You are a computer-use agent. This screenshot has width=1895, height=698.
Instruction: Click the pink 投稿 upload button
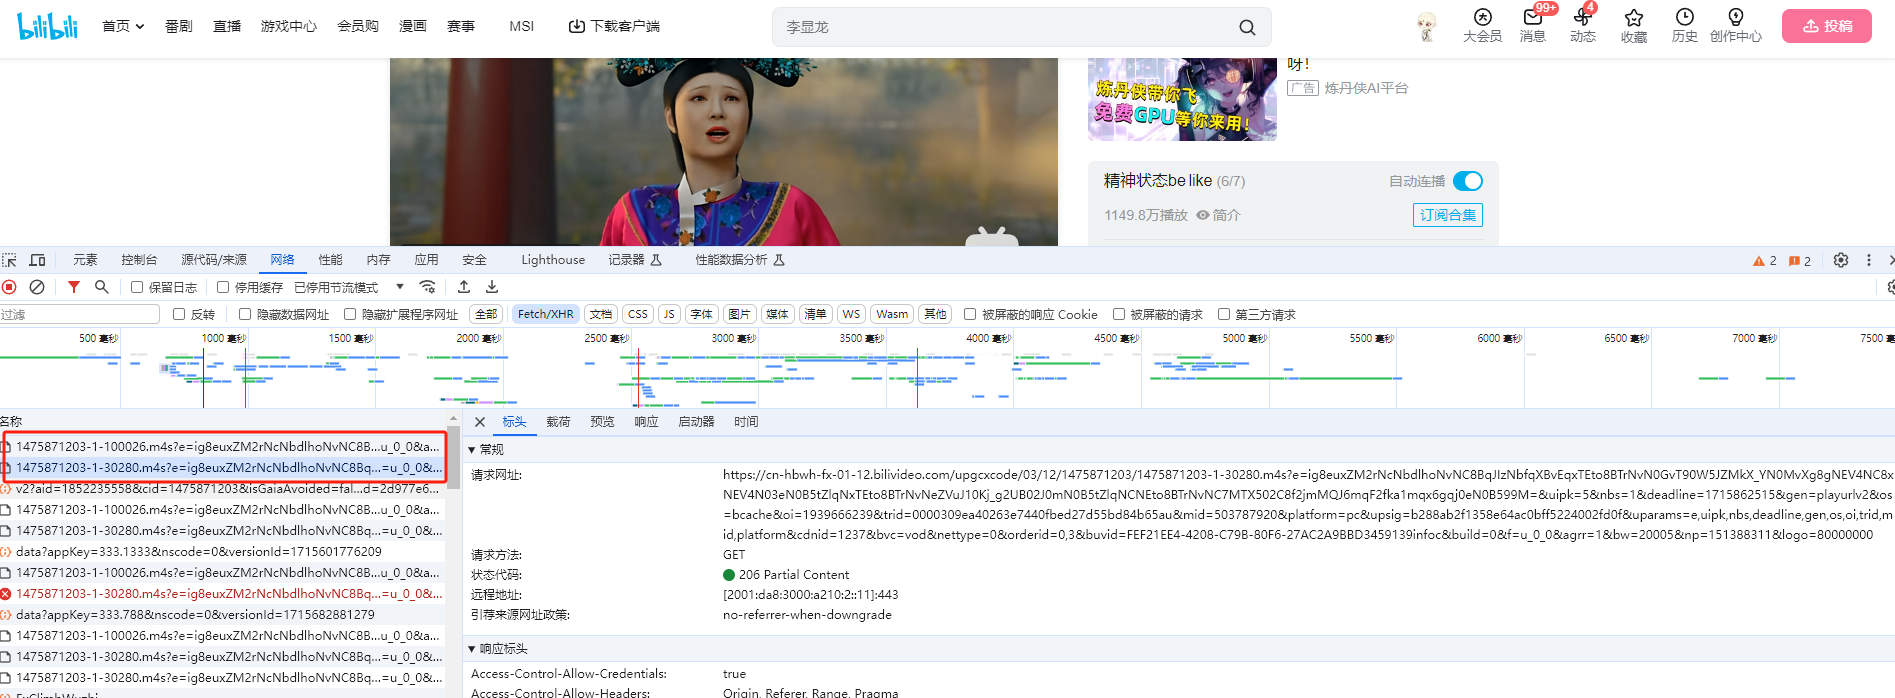pyautogui.click(x=1826, y=26)
